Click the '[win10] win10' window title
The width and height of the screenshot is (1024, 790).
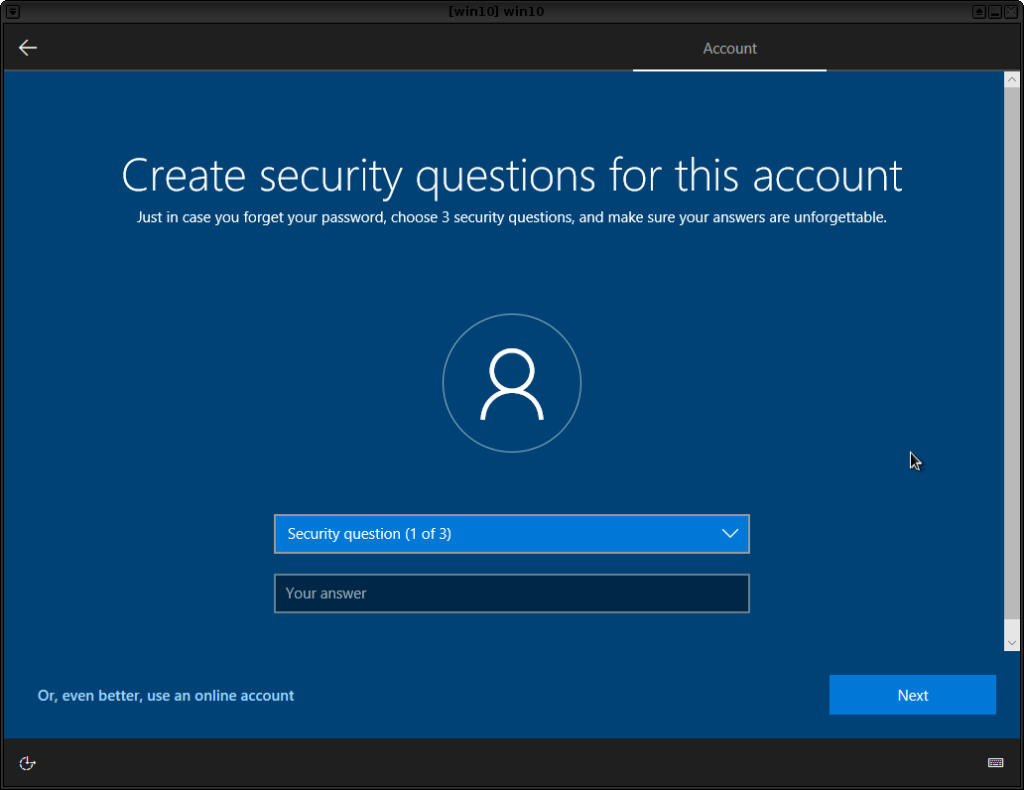click(x=496, y=12)
